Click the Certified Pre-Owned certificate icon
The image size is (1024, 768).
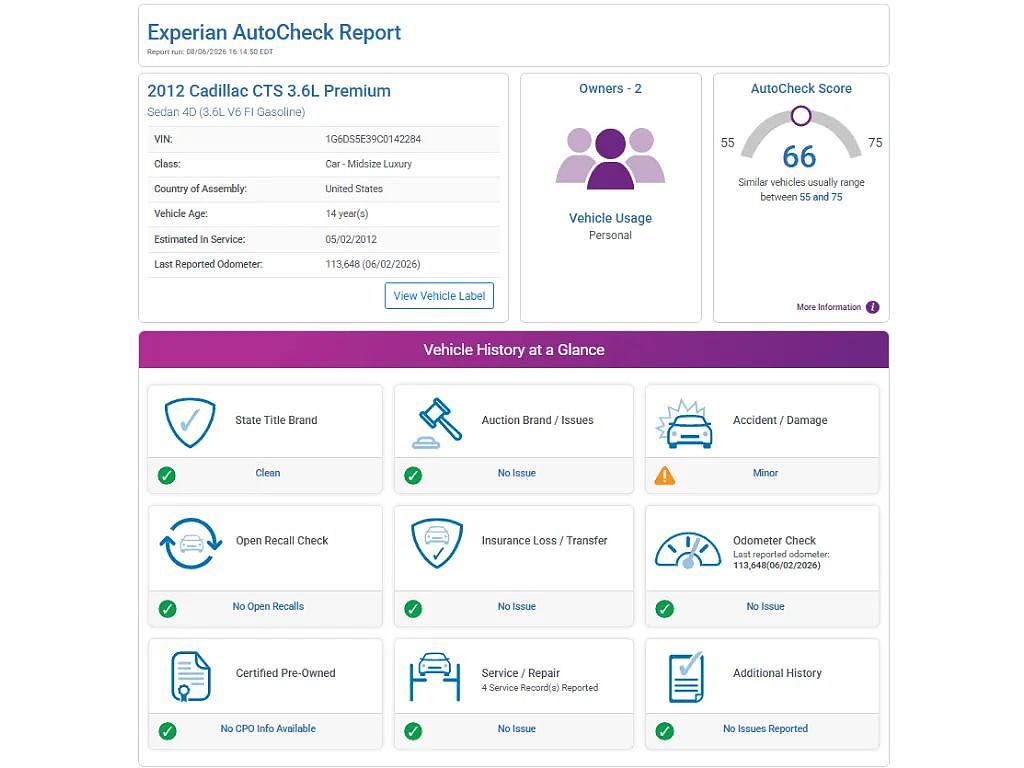190,677
